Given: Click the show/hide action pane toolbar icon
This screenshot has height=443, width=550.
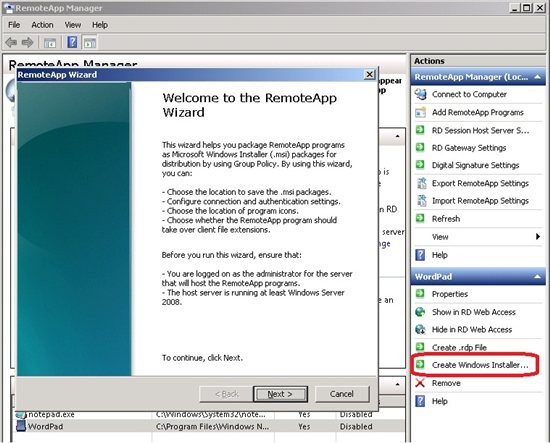Looking at the screenshot, I should tap(90, 43).
